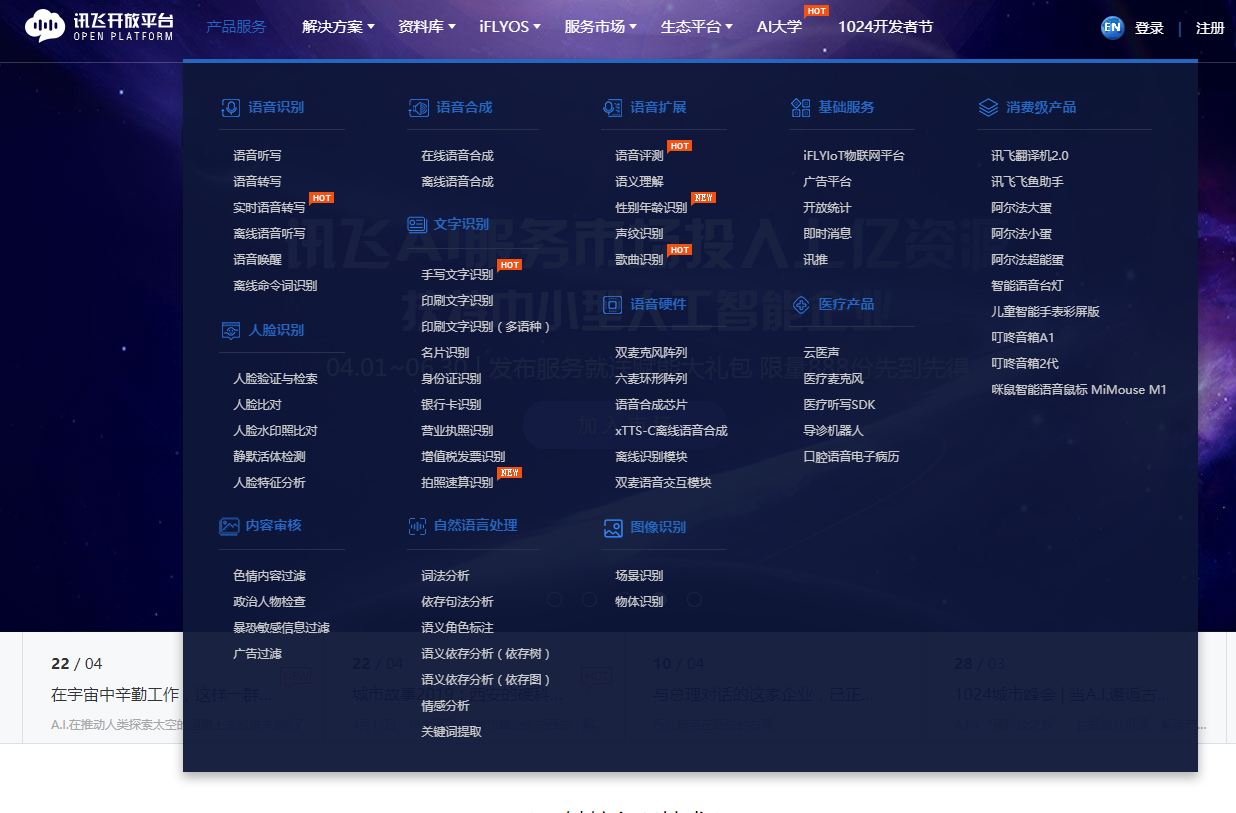Click the 文字识别 category icon
Viewport: 1236px width, 813px height.
[x=418, y=224]
